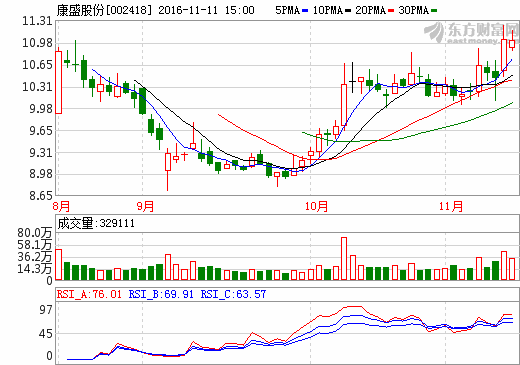Click the 20PMA legend label
Viewport: 520px width, 365px height.
tap(370, 10)
